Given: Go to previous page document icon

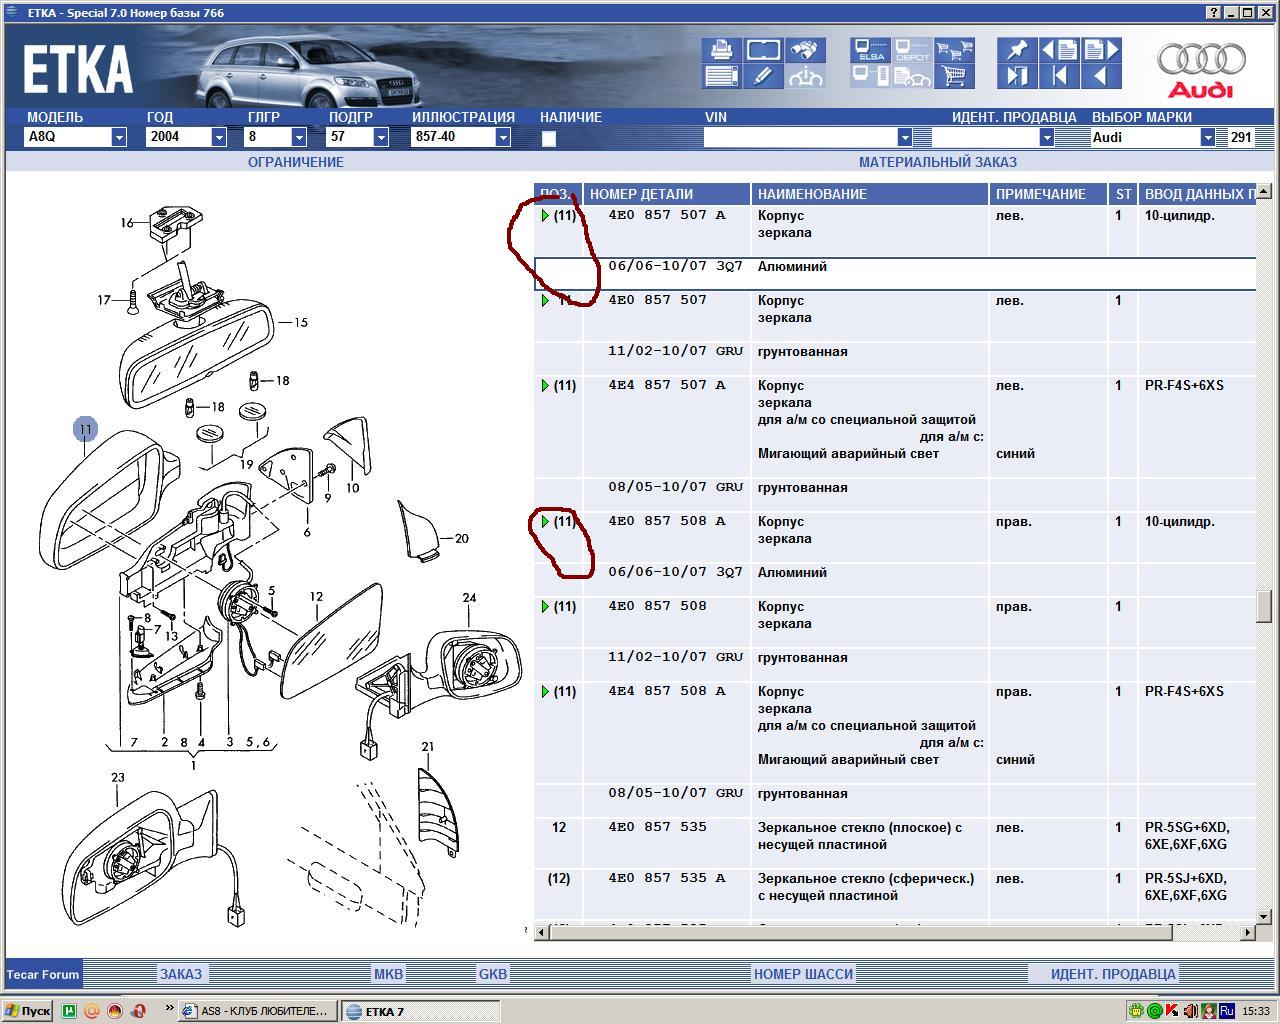Looking at the screenshot, I should 1059,50.
